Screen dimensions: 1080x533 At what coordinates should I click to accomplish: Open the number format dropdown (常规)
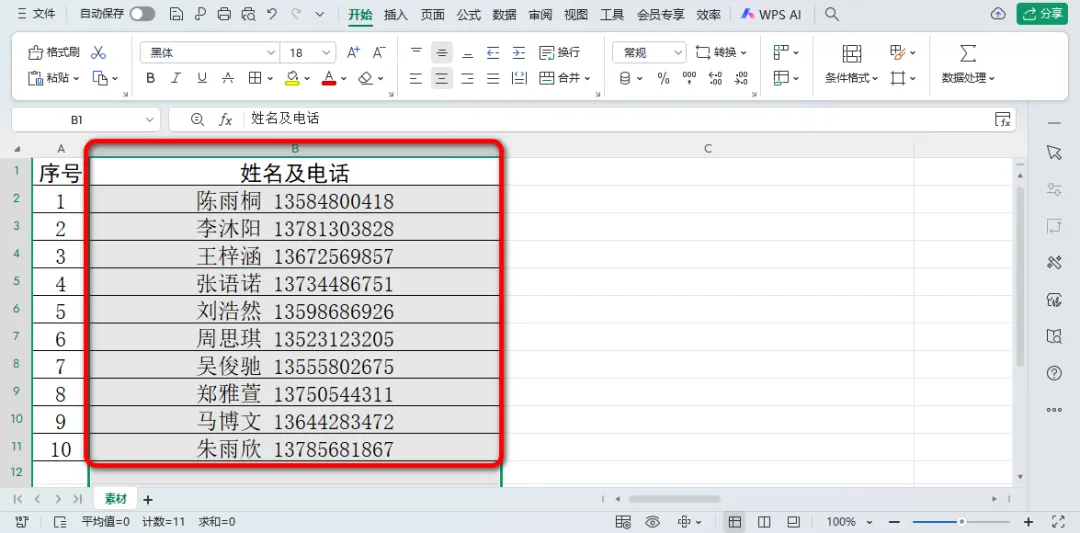coord(678,52)
